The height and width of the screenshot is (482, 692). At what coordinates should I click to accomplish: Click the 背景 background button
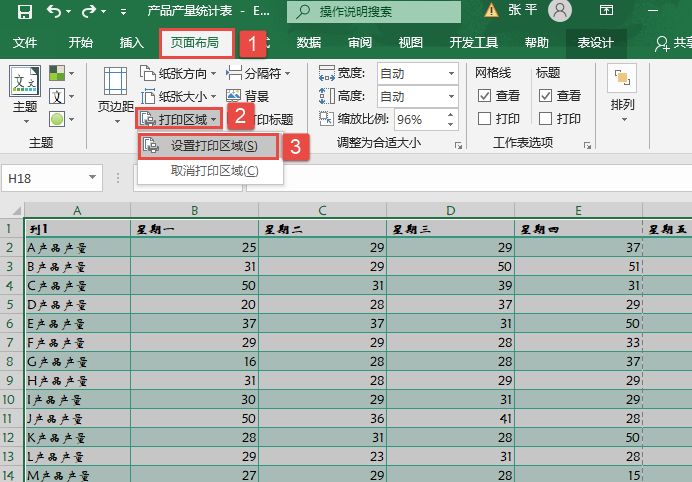coord(248,96)
